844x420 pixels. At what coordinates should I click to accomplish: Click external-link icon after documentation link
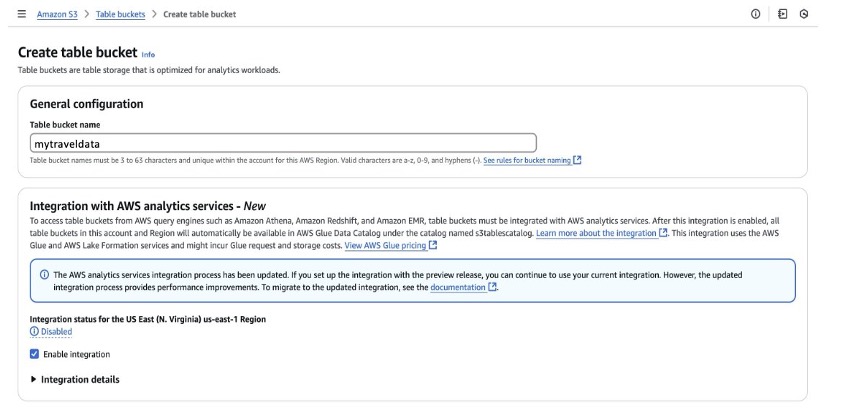[492, 287]
